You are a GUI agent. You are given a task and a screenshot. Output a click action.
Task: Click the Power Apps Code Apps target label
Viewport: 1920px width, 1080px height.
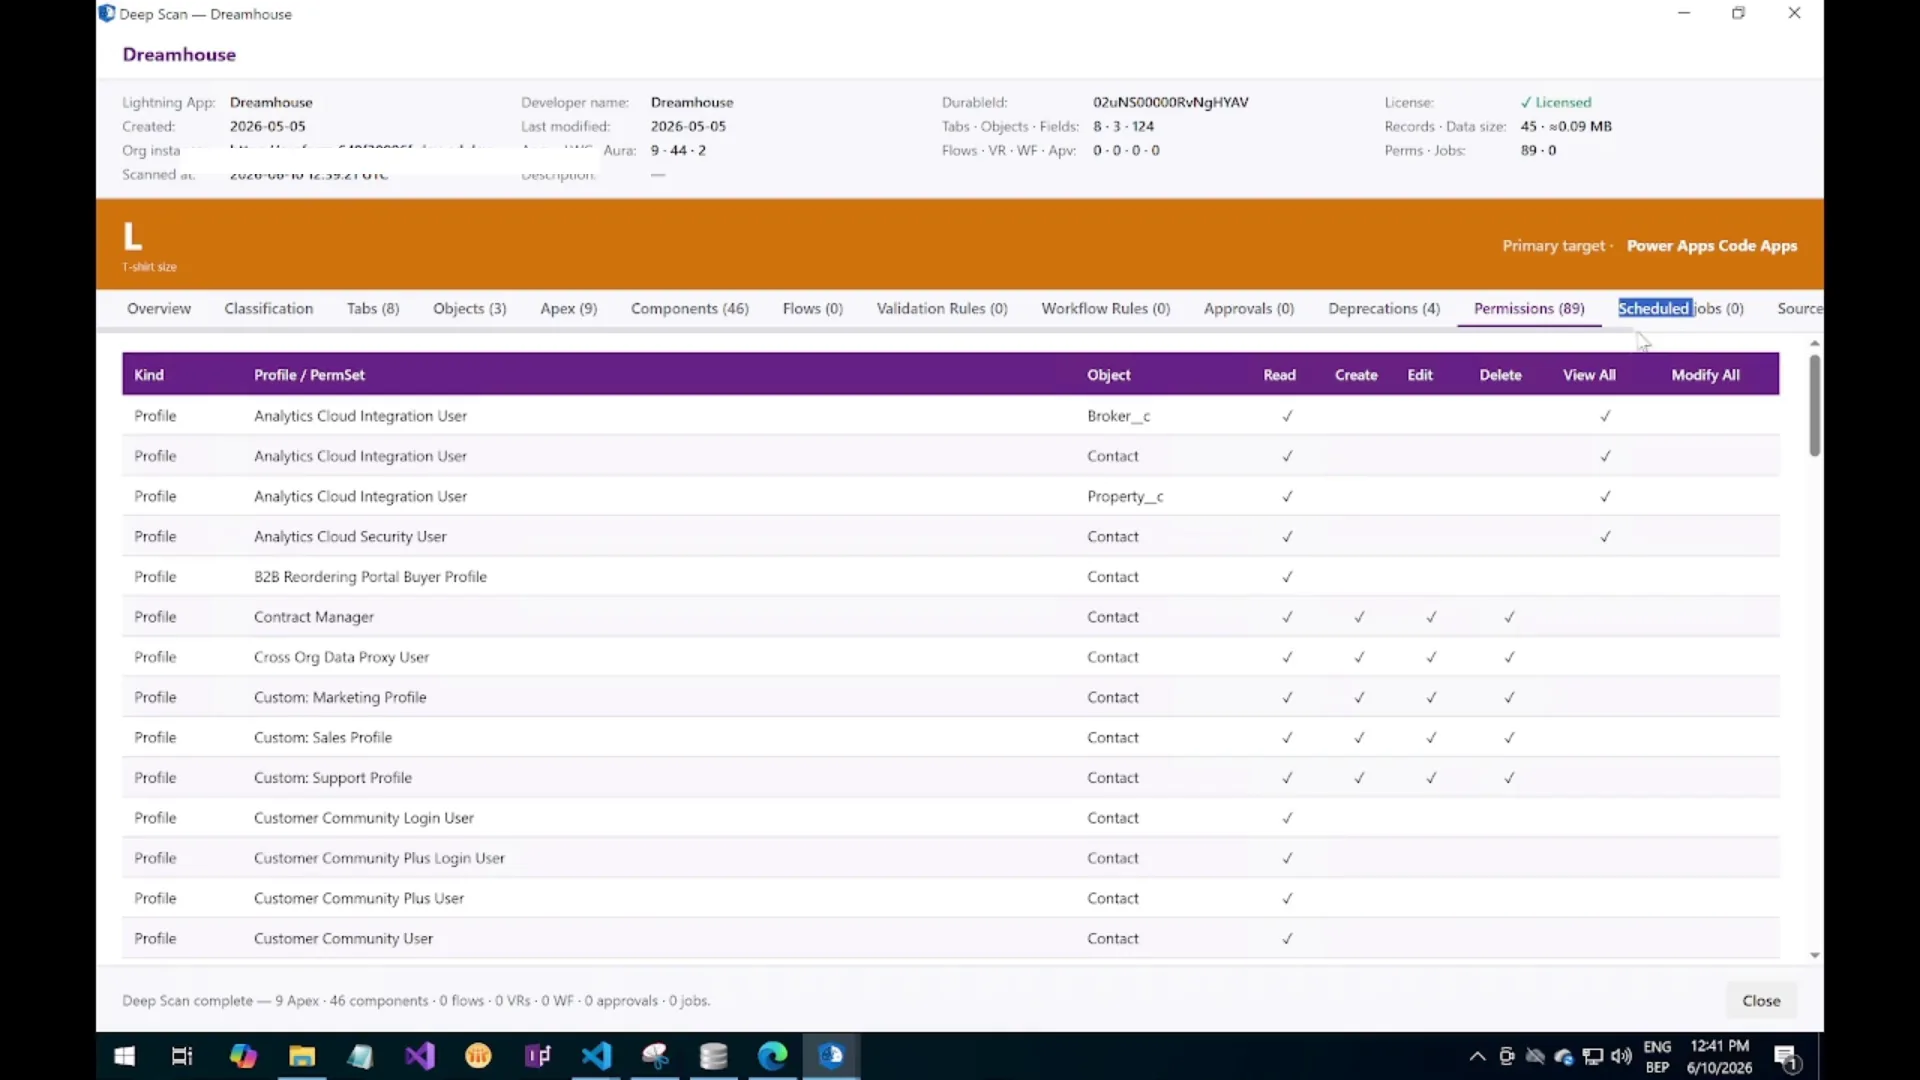point(1712,245)
